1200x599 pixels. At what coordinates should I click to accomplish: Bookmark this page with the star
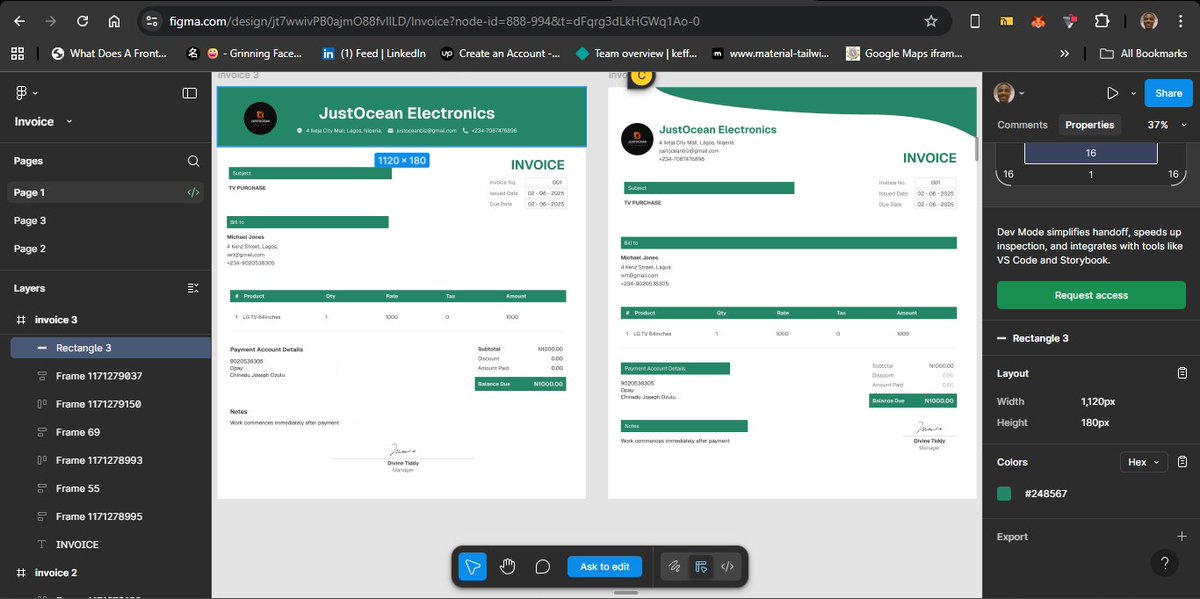tap(931, 21)
